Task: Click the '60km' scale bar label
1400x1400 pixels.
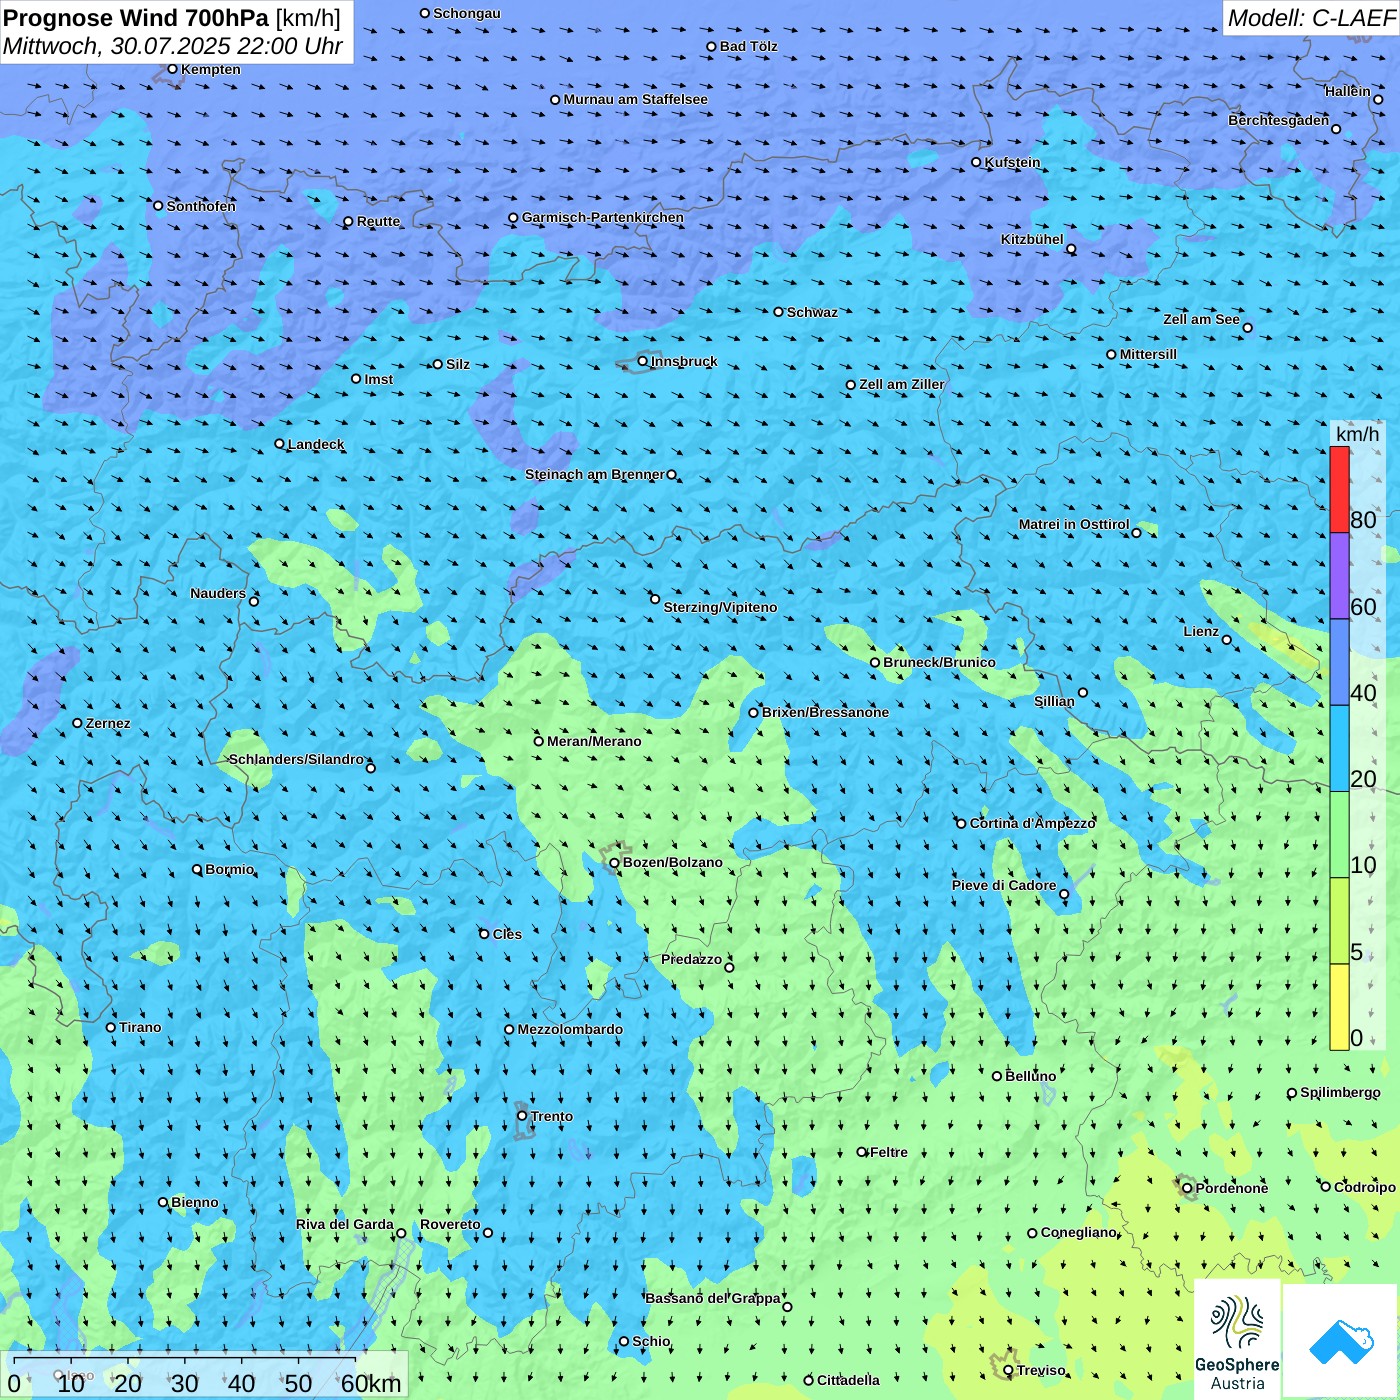Action: pos(371,1384)
